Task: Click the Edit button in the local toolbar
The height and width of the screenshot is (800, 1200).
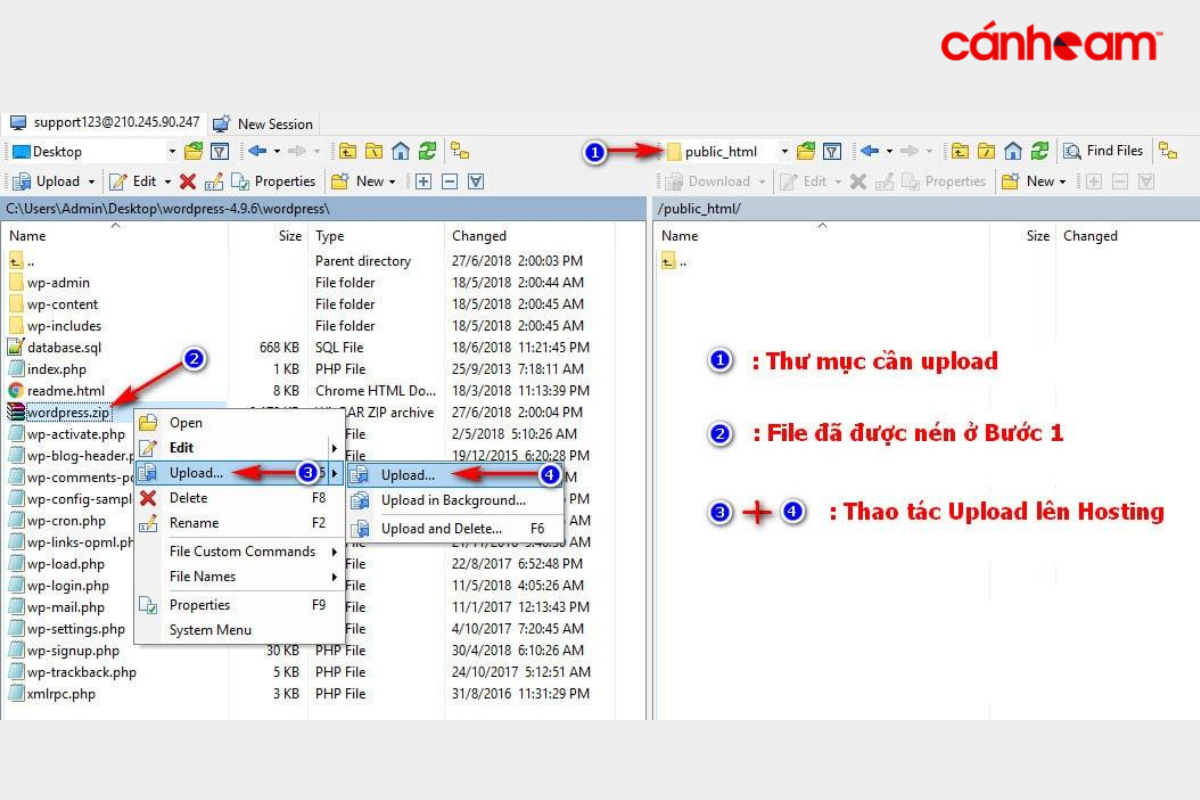Action: click(133, 181)
